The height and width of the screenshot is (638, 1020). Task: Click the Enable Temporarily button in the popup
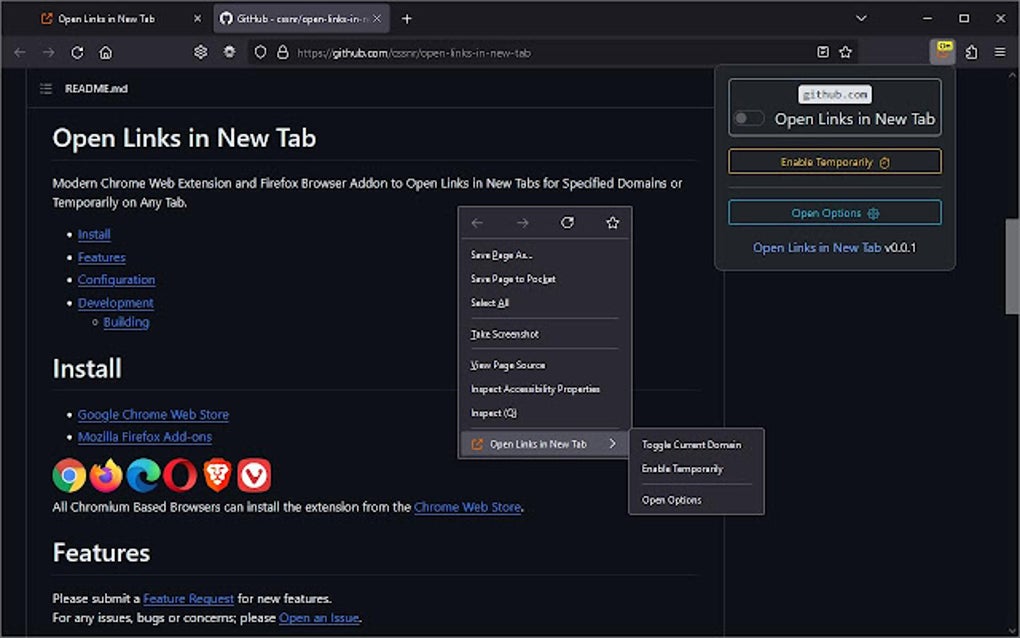click(x=834, y=161)
